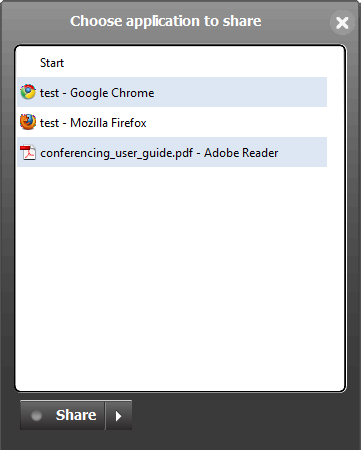Open the Share options arrow dropdown
The width and height of the screenshot is (361, 450).
(x=119, y=415)
